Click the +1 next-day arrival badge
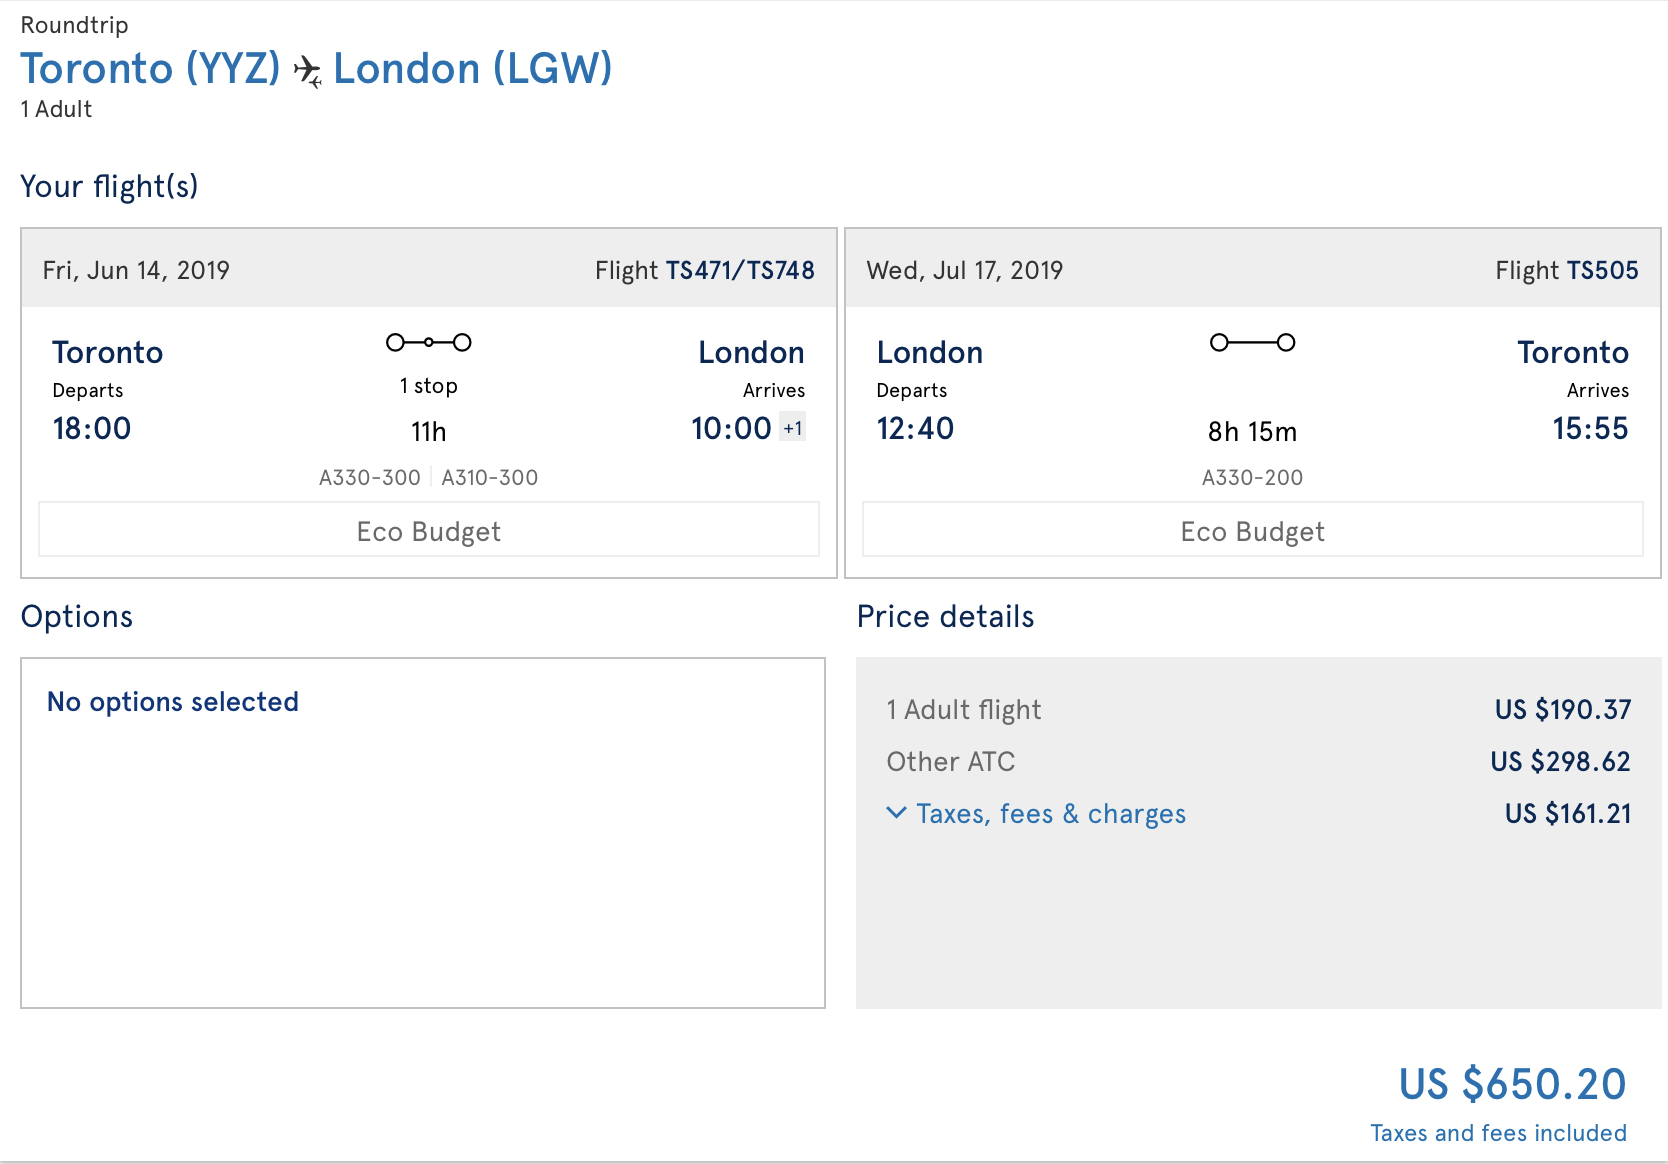Screen dimensions: 1668x1164 point(793,428)
